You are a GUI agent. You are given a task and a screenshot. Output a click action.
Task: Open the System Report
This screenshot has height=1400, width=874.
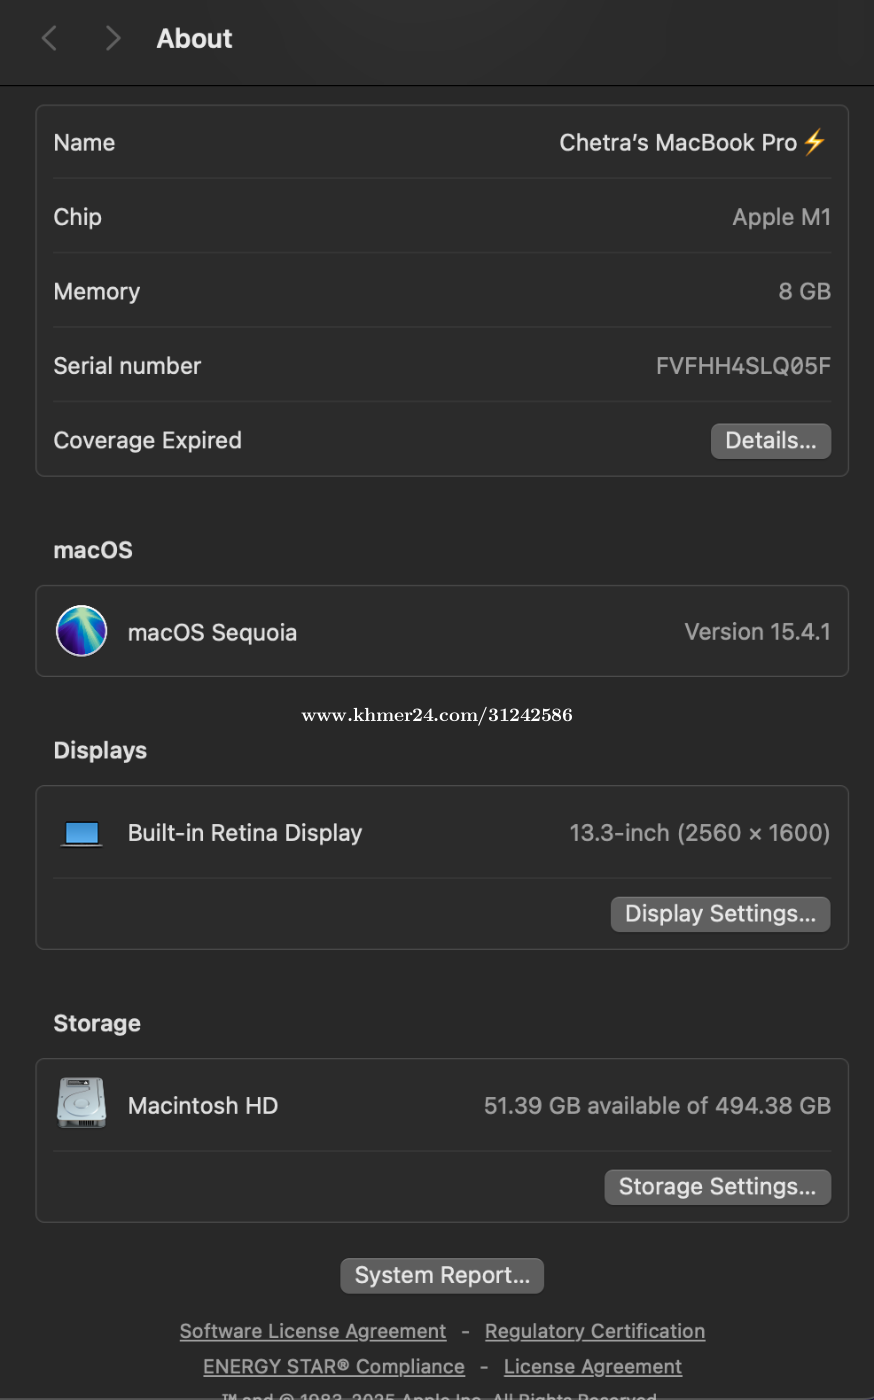442,1276
